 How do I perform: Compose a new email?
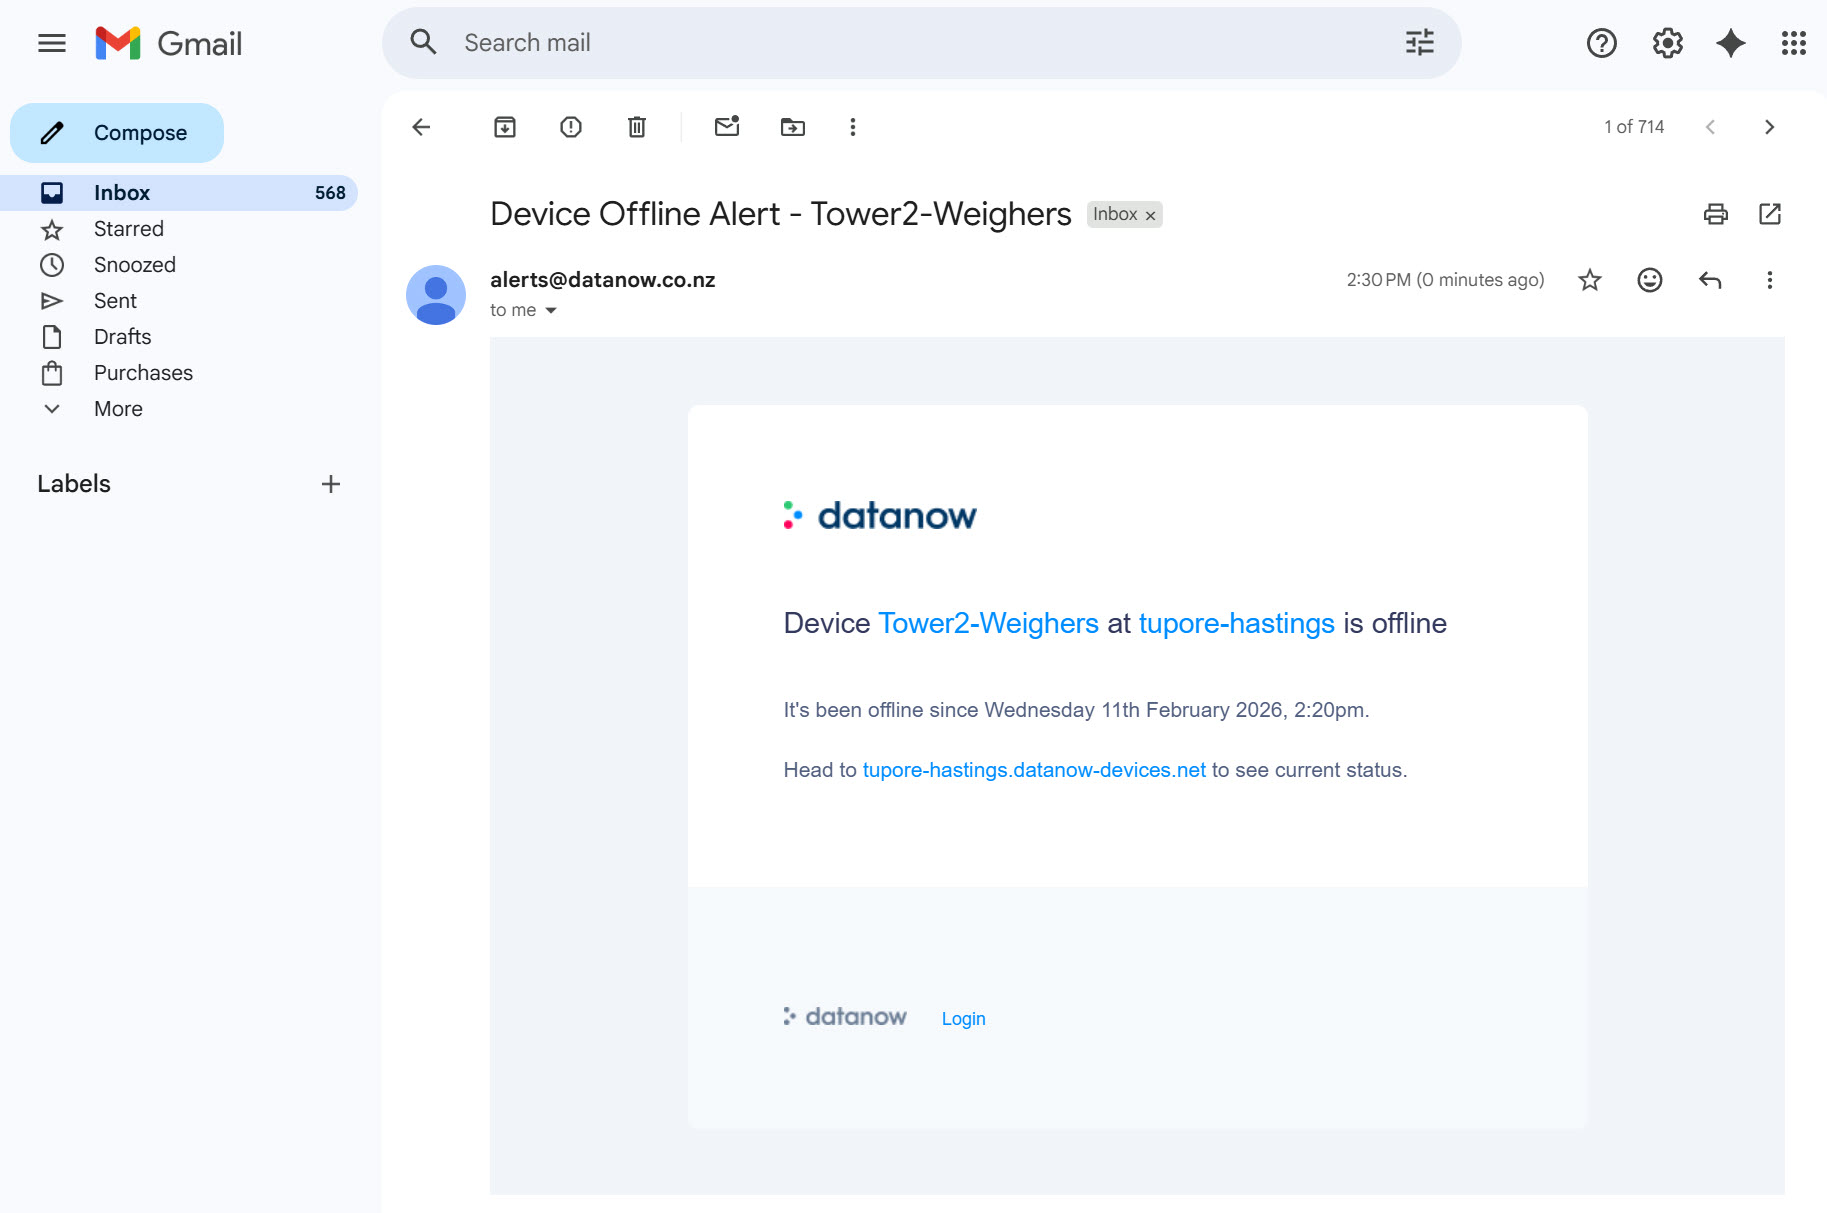pos(117,132)
